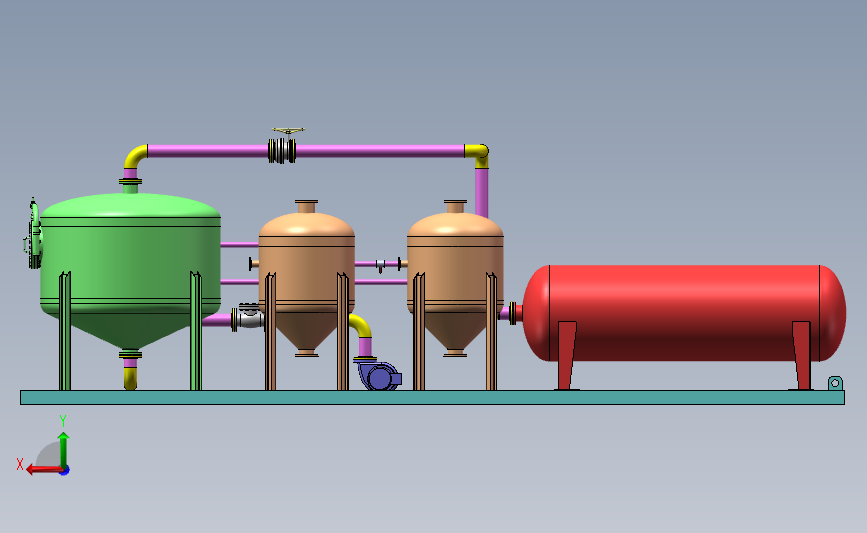Select top nozzle of right orange tank
867x533 pixels.
455,206
